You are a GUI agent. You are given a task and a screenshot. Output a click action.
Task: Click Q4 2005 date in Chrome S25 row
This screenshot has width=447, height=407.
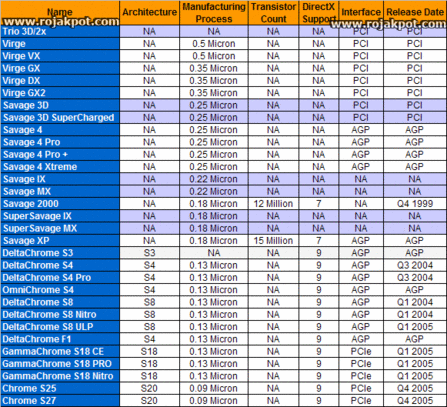(x=415, y=389)
